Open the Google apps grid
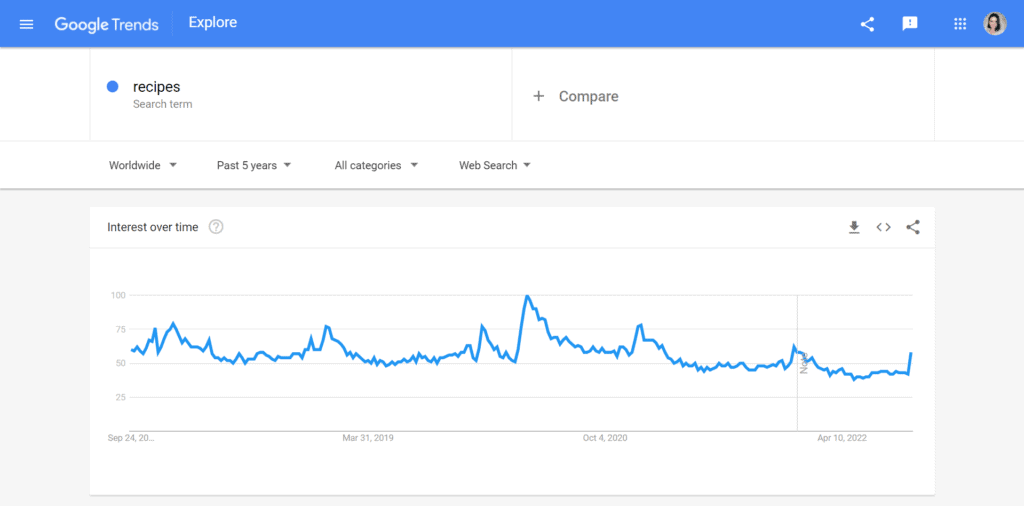 960,24
